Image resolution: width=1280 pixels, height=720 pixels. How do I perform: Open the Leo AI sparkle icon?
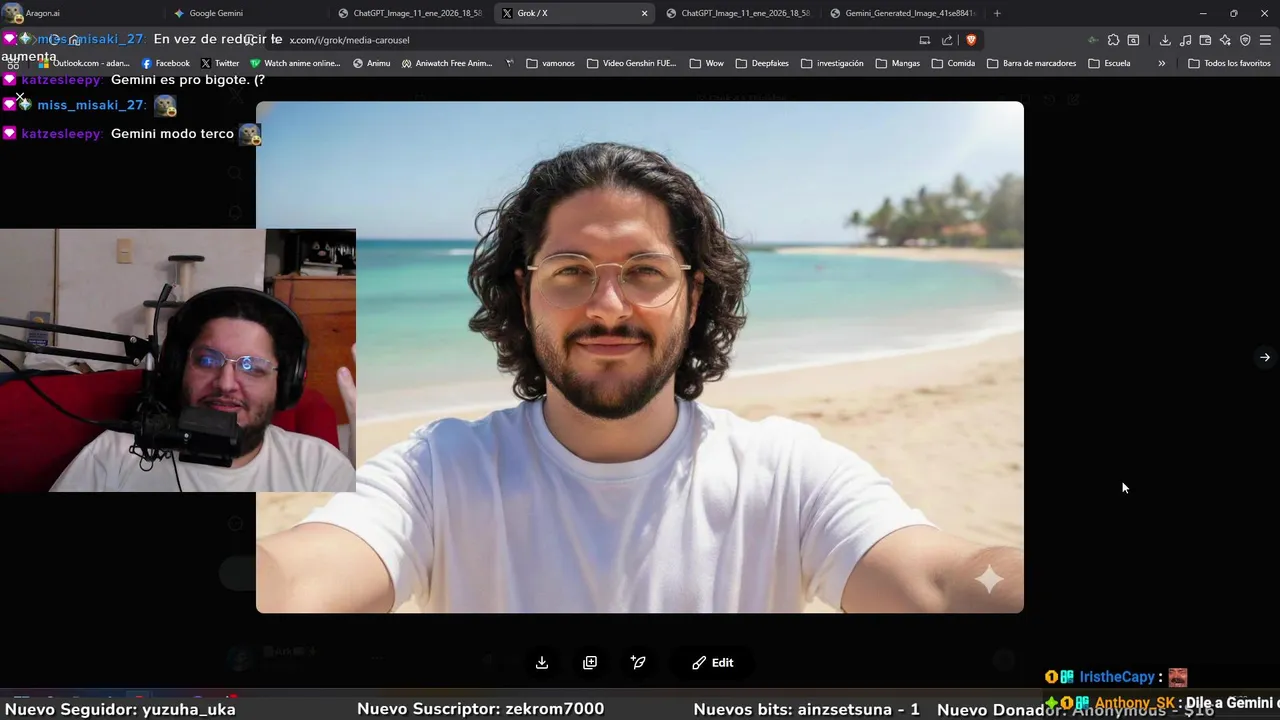[x=1225, y=40]
